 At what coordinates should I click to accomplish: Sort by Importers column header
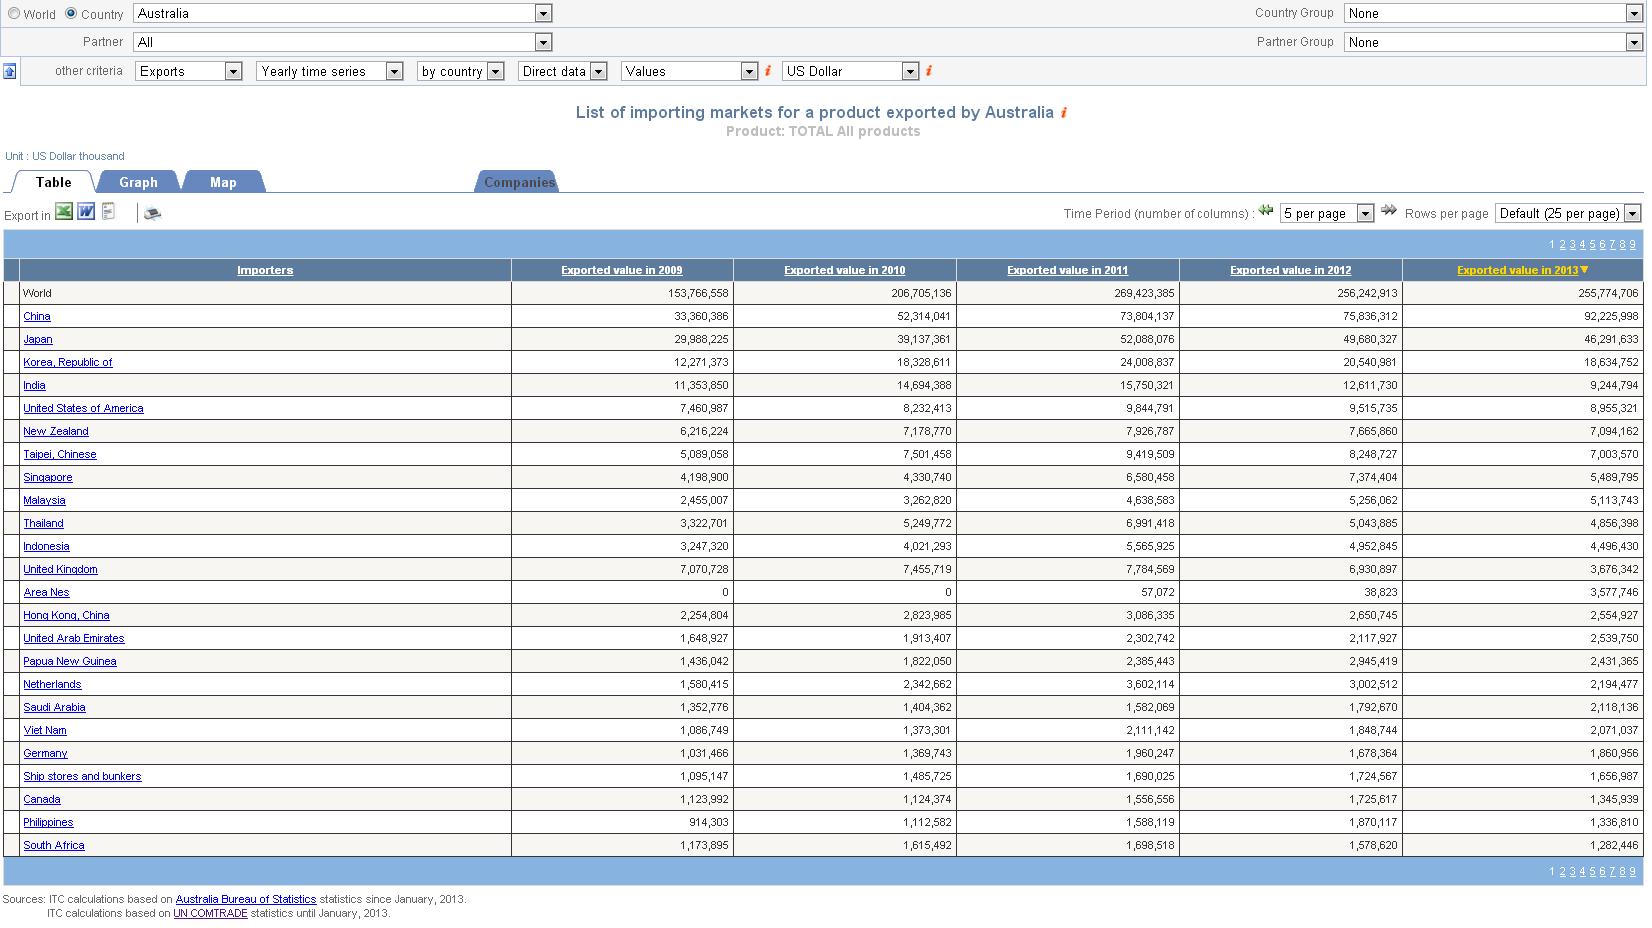[265, 270]
